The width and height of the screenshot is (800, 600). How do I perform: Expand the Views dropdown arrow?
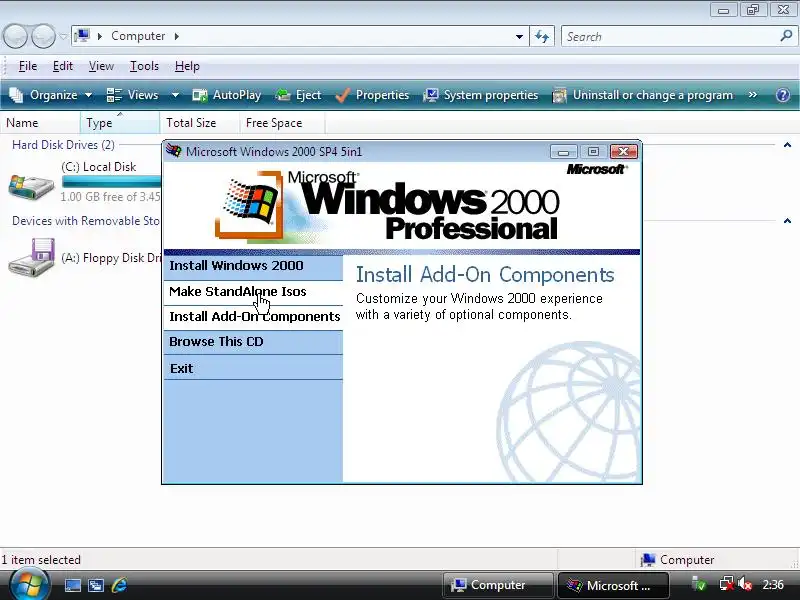175,95
